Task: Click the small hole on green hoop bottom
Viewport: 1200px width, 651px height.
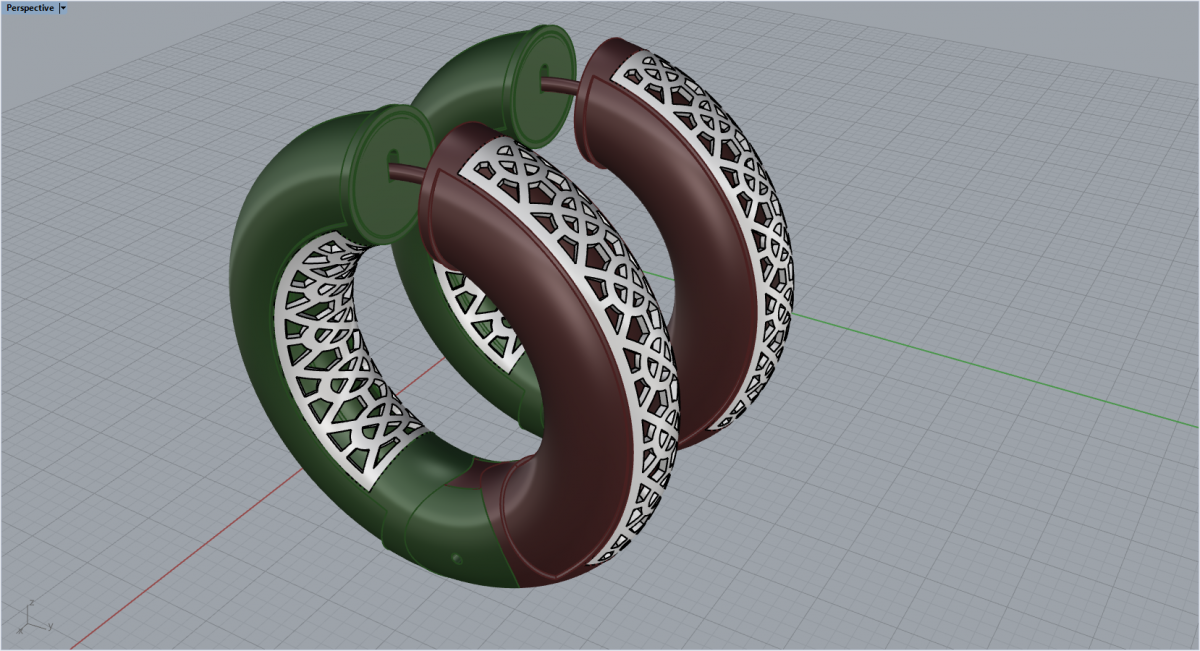Action: [459, 558]
